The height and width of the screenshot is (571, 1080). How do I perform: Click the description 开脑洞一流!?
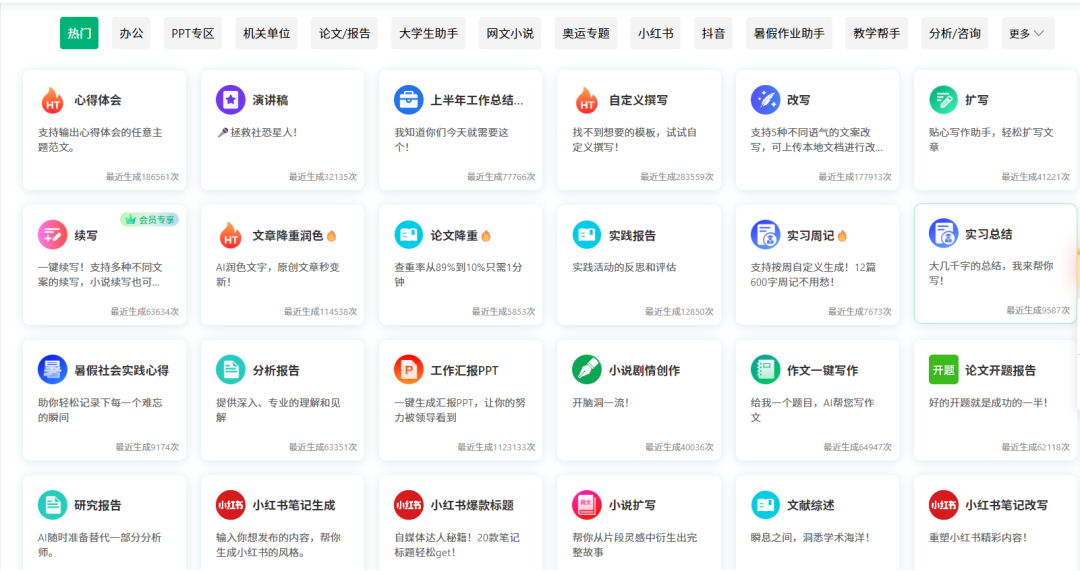600,402
